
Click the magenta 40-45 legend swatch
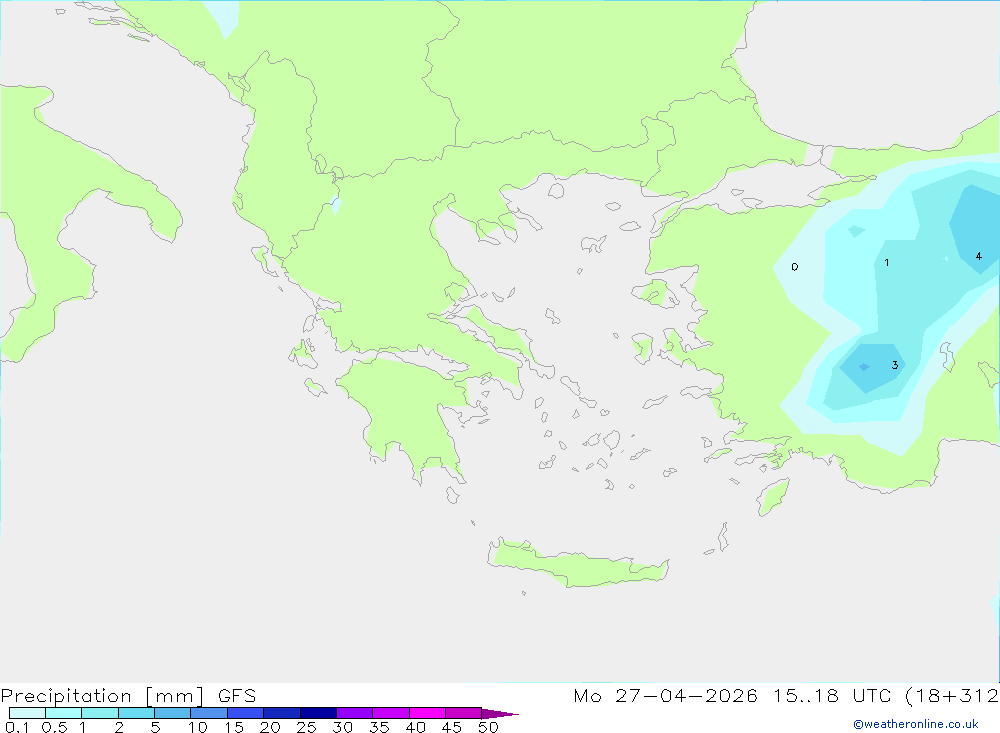pos(427,713)
